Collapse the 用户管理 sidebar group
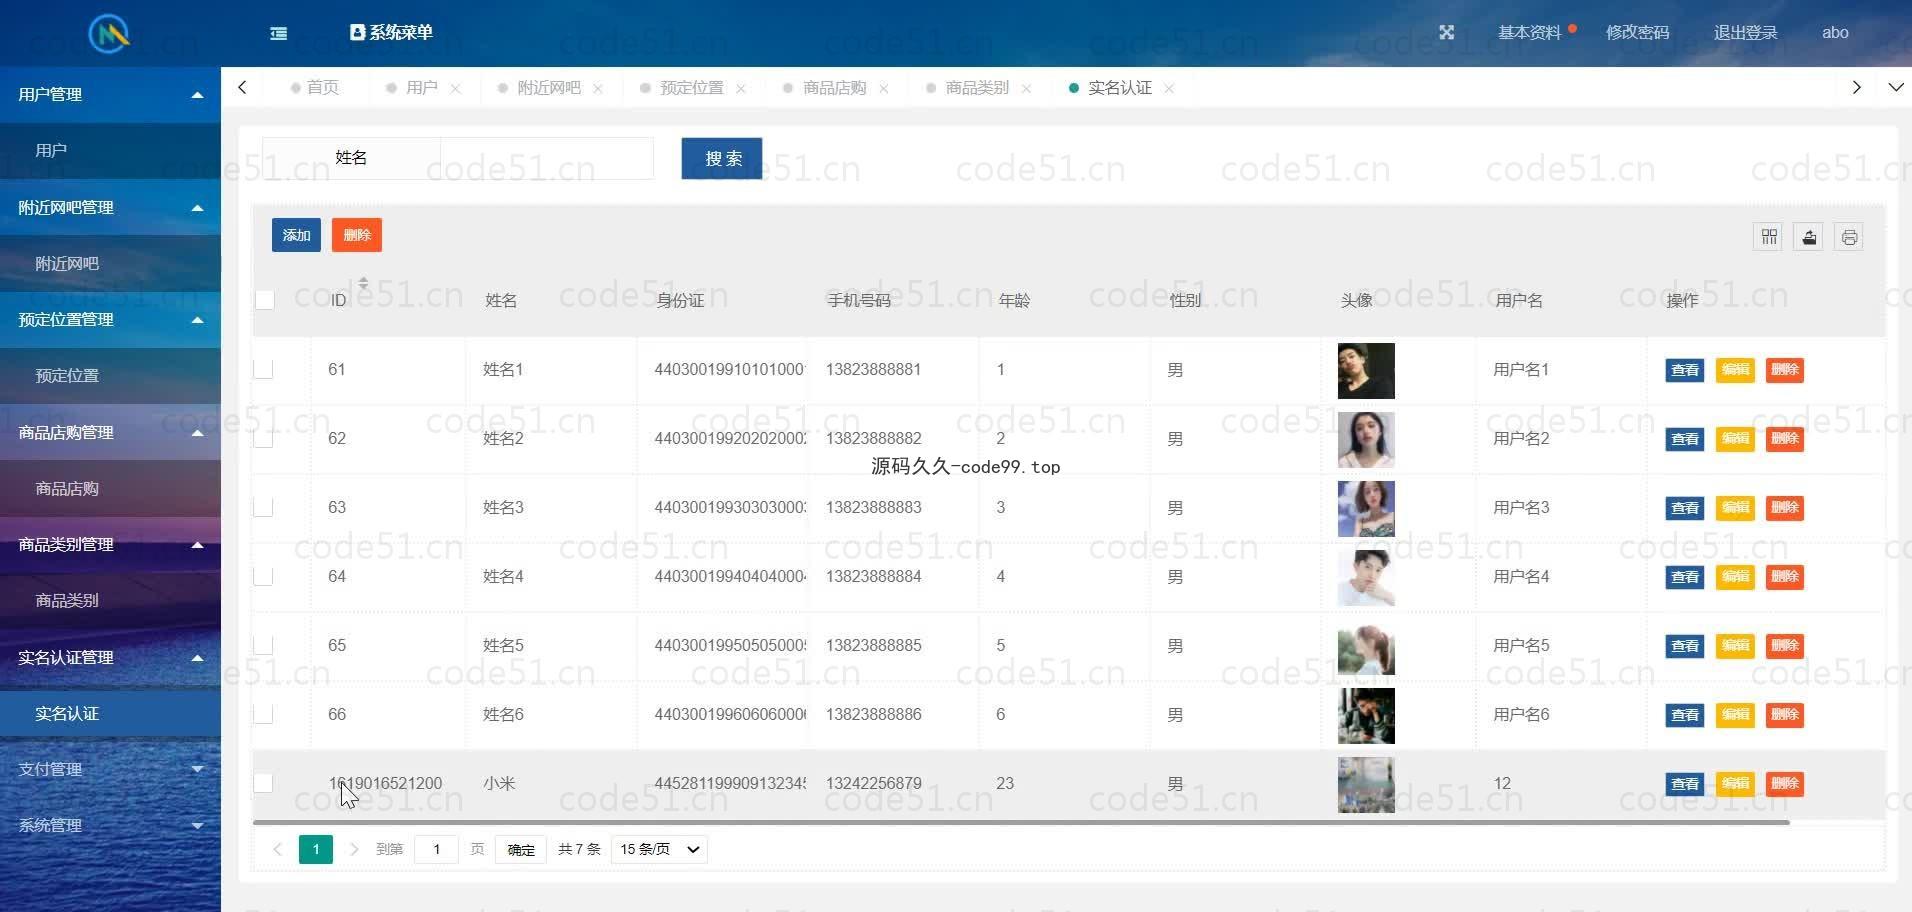The width and height of the screenshot is (1912, 912). [110, 95]
